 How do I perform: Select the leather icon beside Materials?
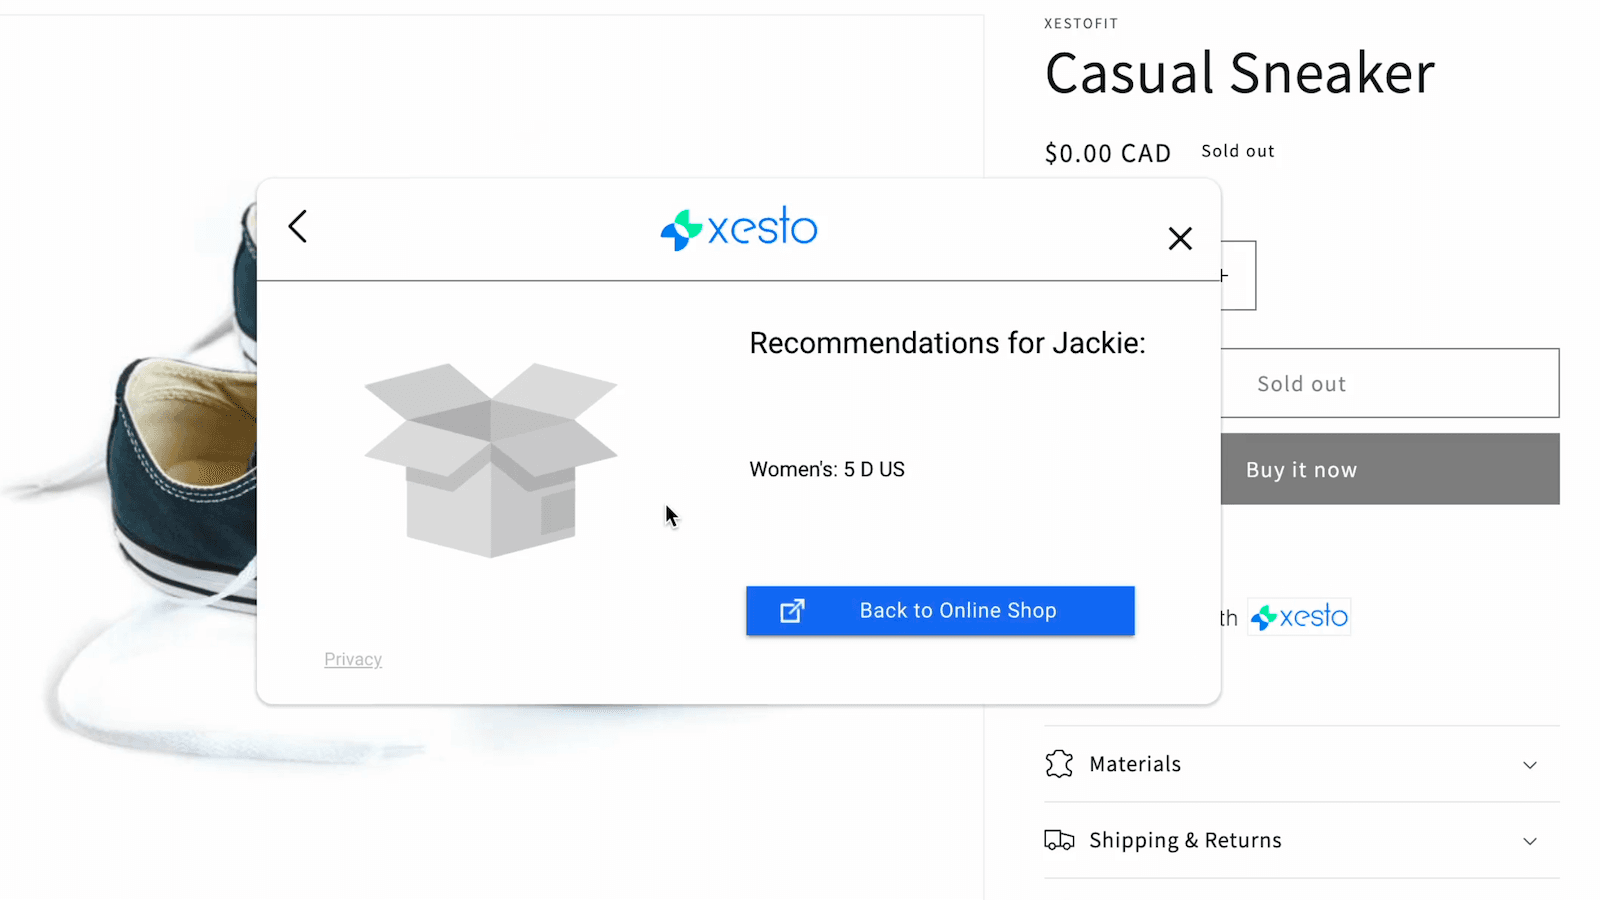[x=1058, y=763]
